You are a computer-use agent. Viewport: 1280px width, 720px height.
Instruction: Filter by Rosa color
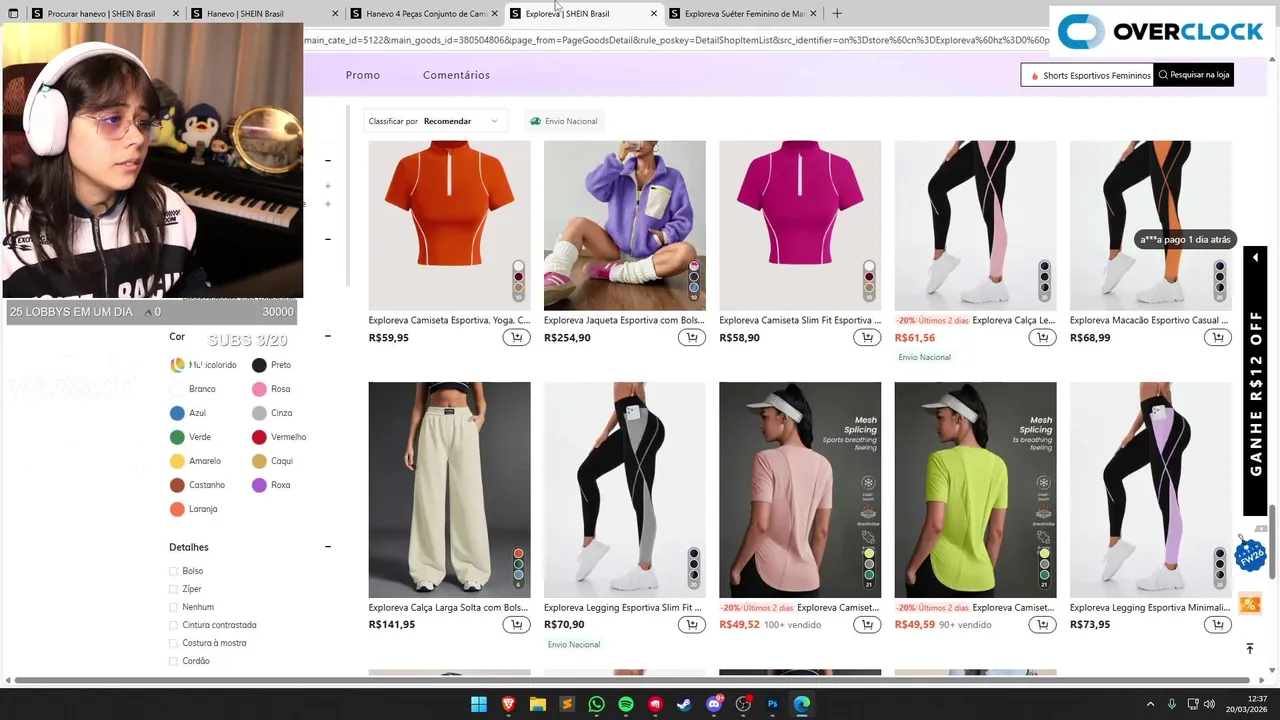(x=271, y=389)
